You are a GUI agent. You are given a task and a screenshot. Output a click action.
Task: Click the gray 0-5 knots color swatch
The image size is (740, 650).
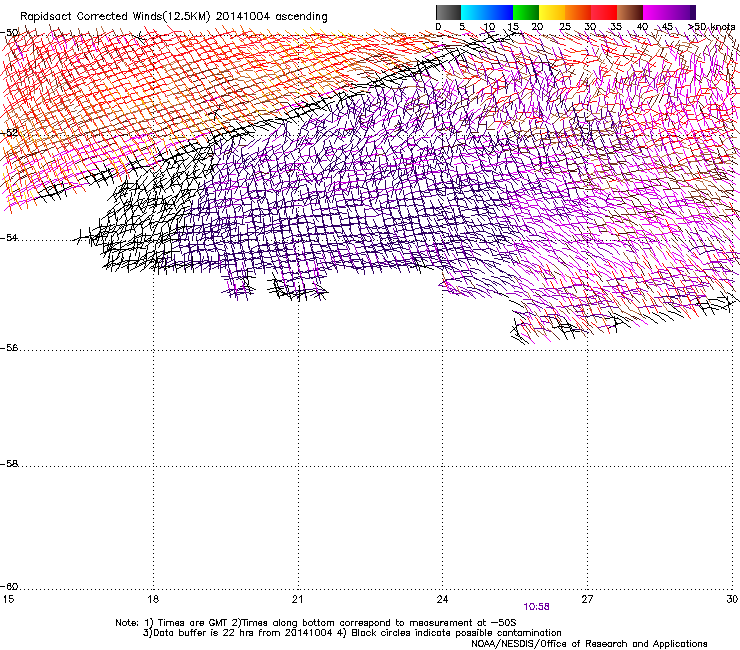(x=448, y=12)
